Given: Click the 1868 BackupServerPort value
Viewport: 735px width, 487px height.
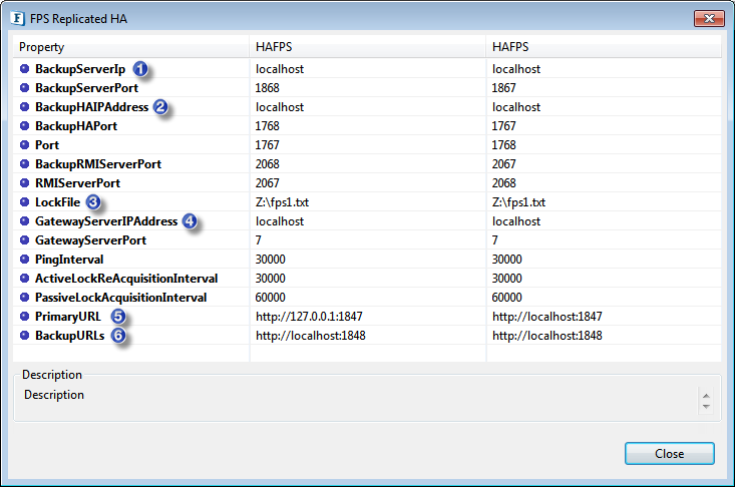Looking at the screenshot, I should tap(267, 88).
